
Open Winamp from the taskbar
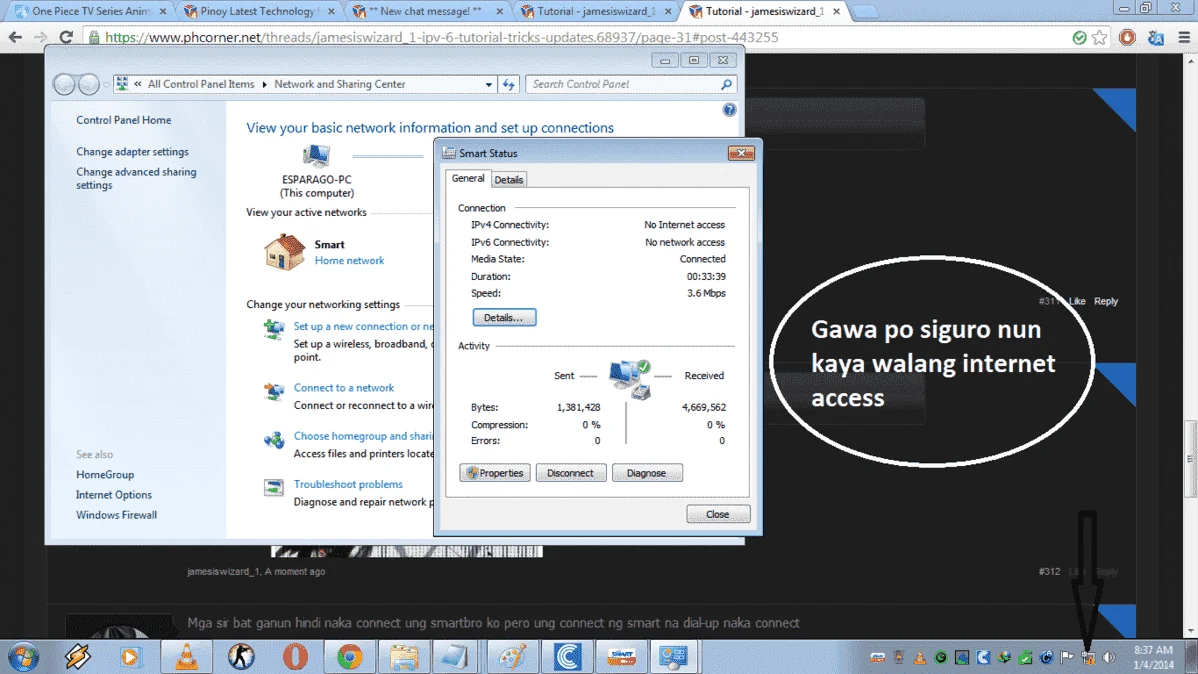77,656
